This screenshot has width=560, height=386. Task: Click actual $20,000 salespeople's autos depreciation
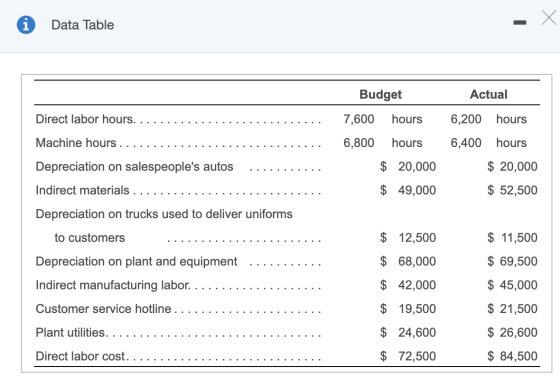[512, 166]
